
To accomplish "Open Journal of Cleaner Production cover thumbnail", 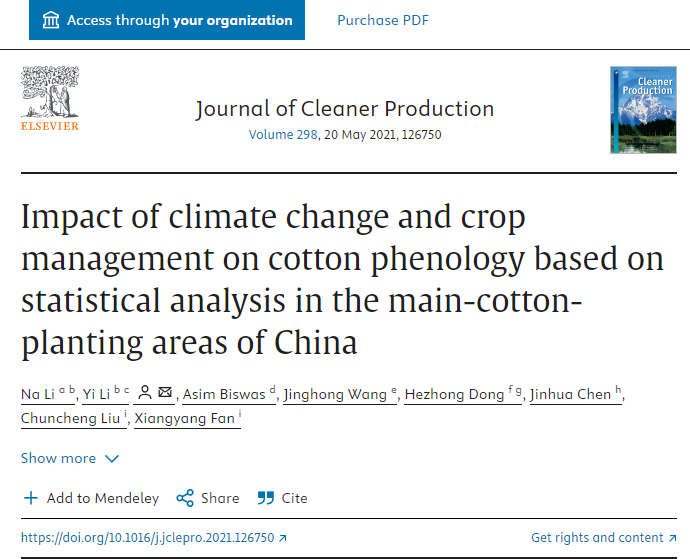I will [x=643, y=109].
